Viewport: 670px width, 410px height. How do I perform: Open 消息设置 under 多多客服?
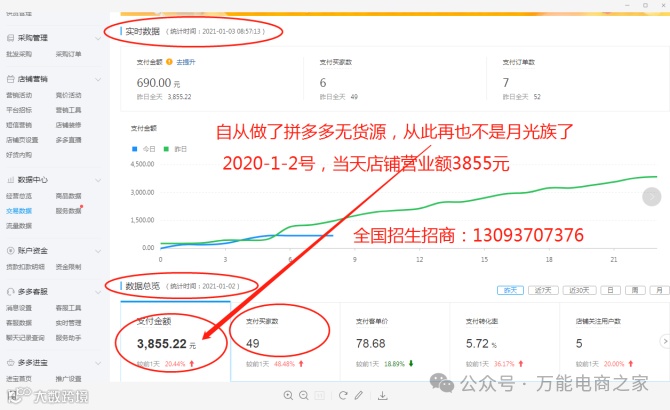[19, 308]
